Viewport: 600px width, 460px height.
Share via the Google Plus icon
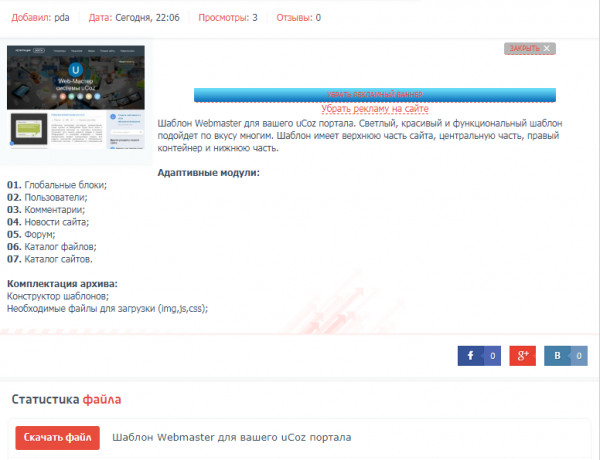(523, 356)
